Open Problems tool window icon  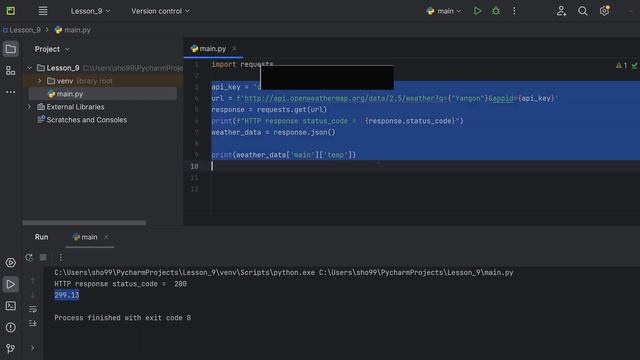[x=11, y=327]
